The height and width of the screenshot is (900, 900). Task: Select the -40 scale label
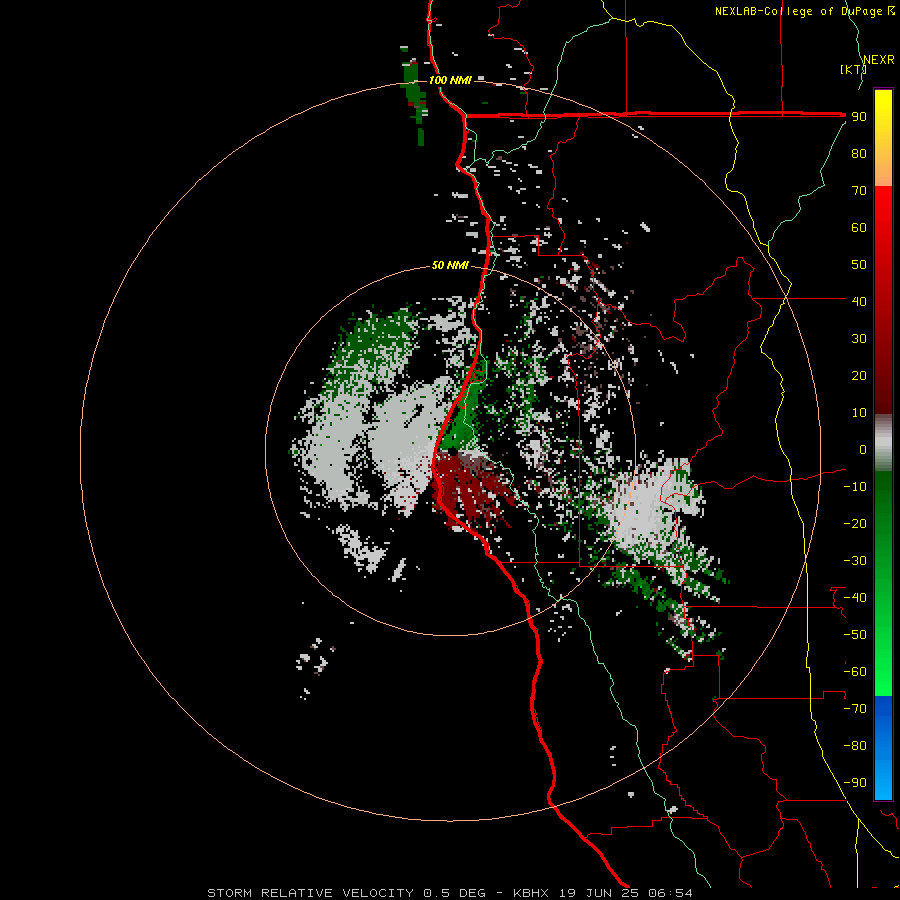point(855,598)
